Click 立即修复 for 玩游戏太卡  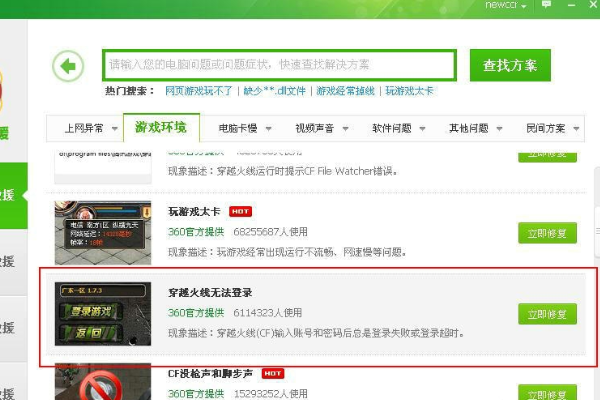click(547, 233)
